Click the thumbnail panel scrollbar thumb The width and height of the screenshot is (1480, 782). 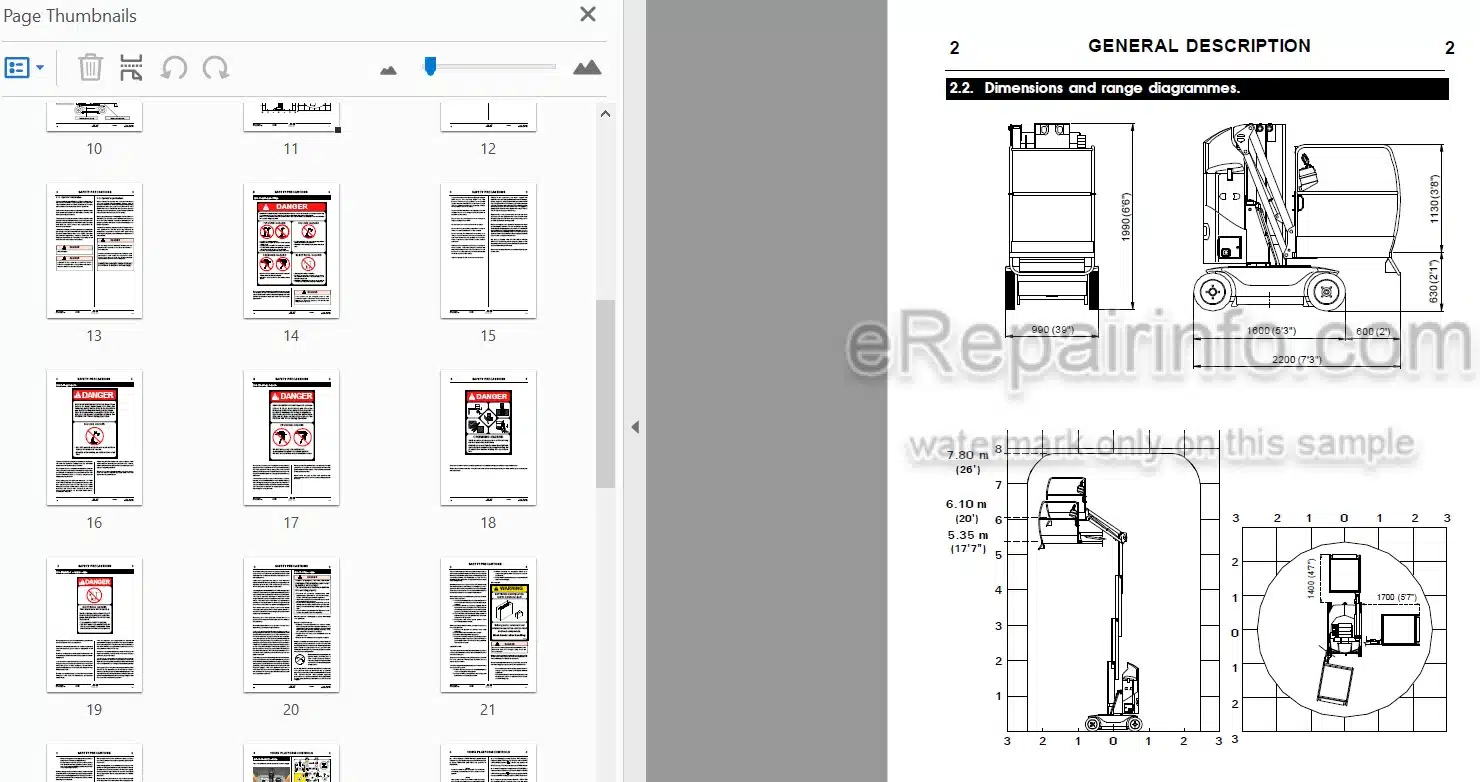point(606,393)
